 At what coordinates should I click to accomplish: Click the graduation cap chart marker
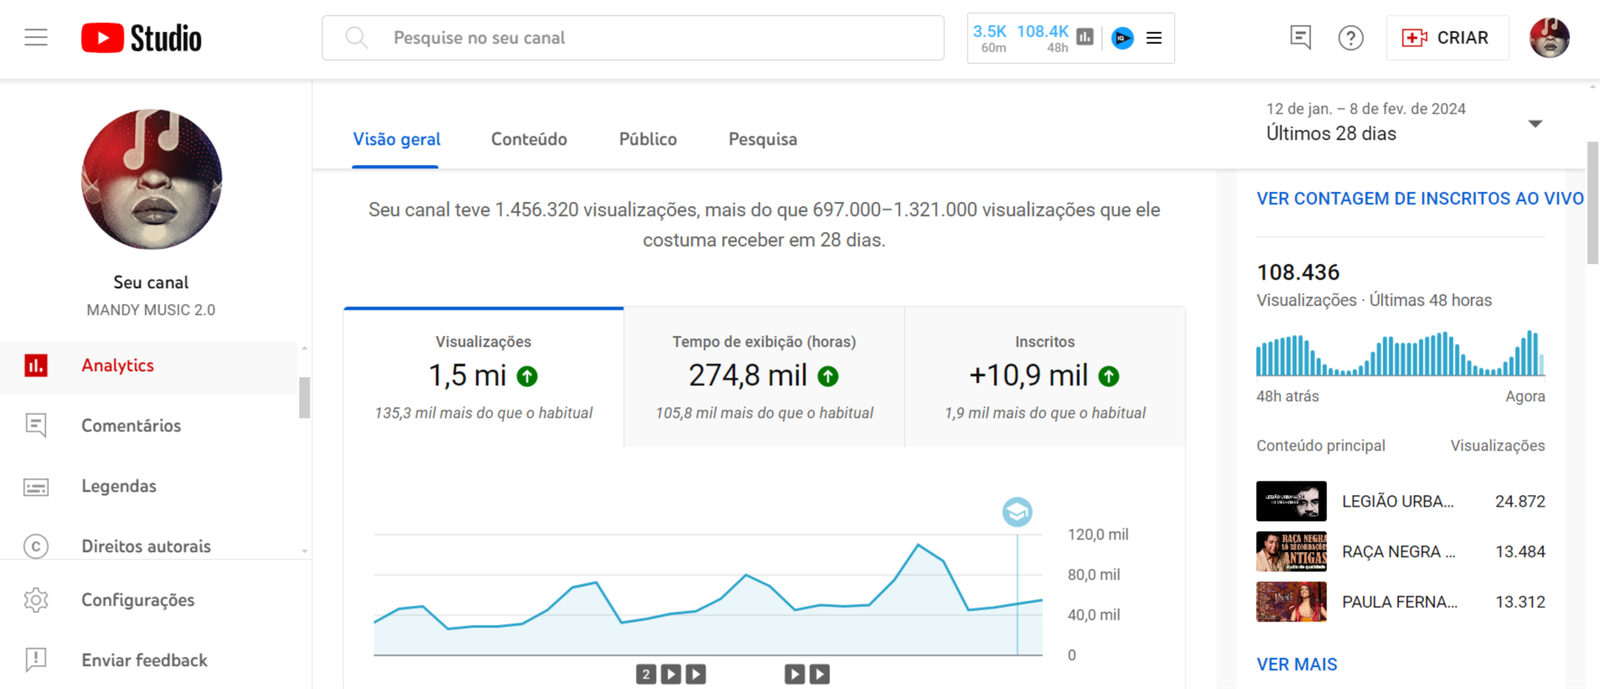[x=1017, y=512]
